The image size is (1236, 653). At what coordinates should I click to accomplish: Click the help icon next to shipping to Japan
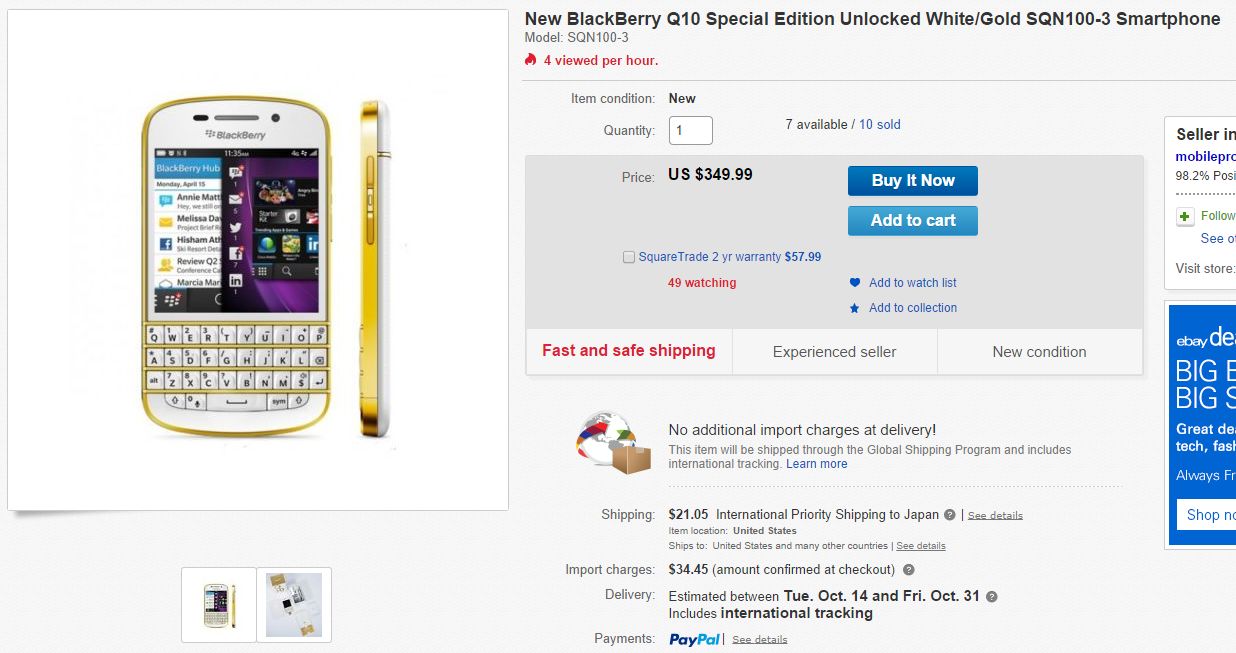coord(949,515)
